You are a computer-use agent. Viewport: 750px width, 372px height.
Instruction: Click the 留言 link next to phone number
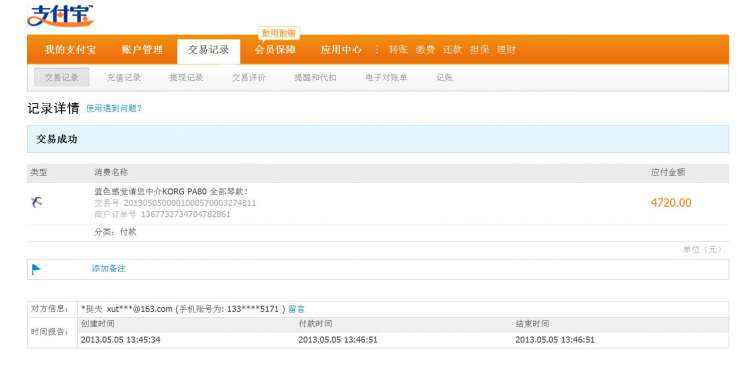pyautogui.click(x=297, y=309)
